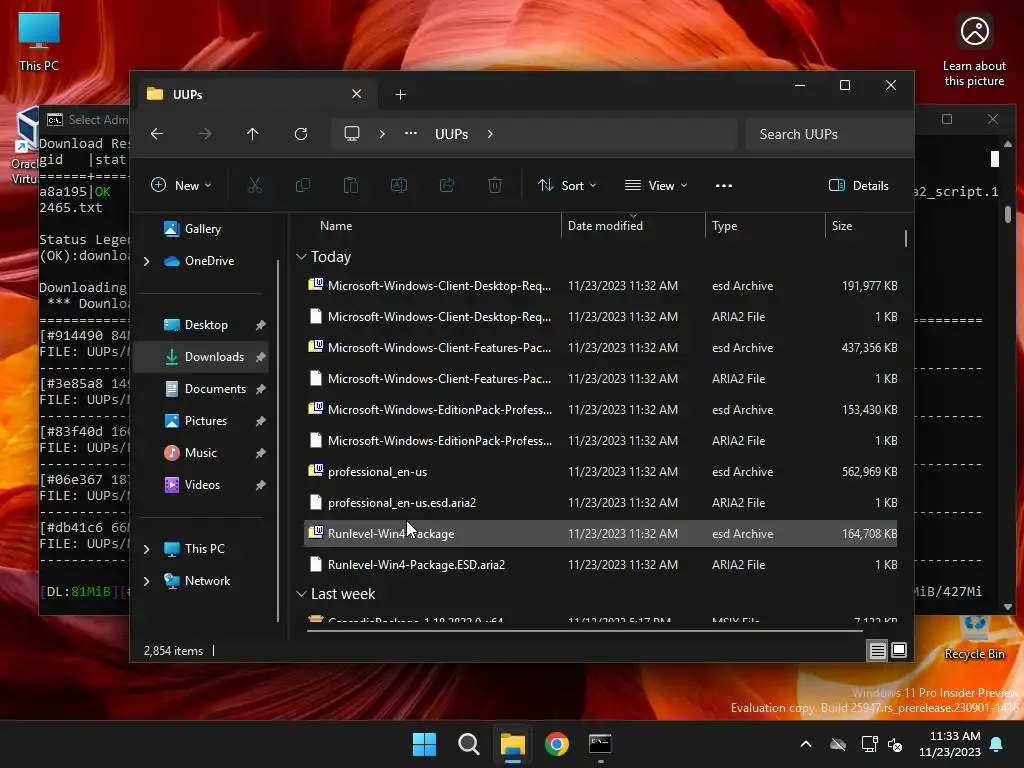Open the clock and date in taskbar
Viewport: 1024px width, 768px height.
[x=950, y=744]
